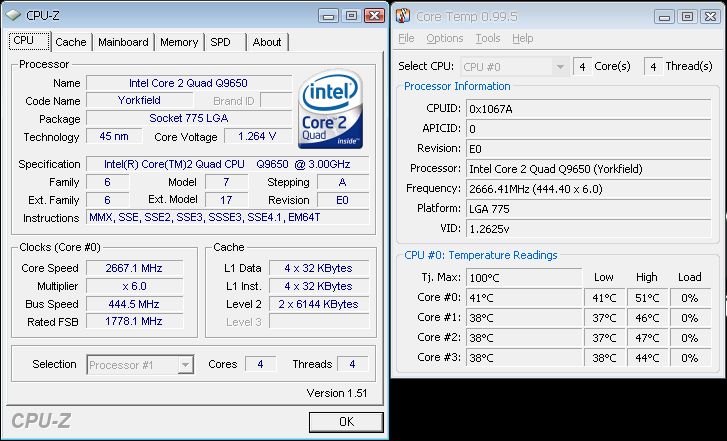This screenshot has height=441, width=727.
Task: Click the Core #3 Load value '0%'
Action: click(690, 358)
